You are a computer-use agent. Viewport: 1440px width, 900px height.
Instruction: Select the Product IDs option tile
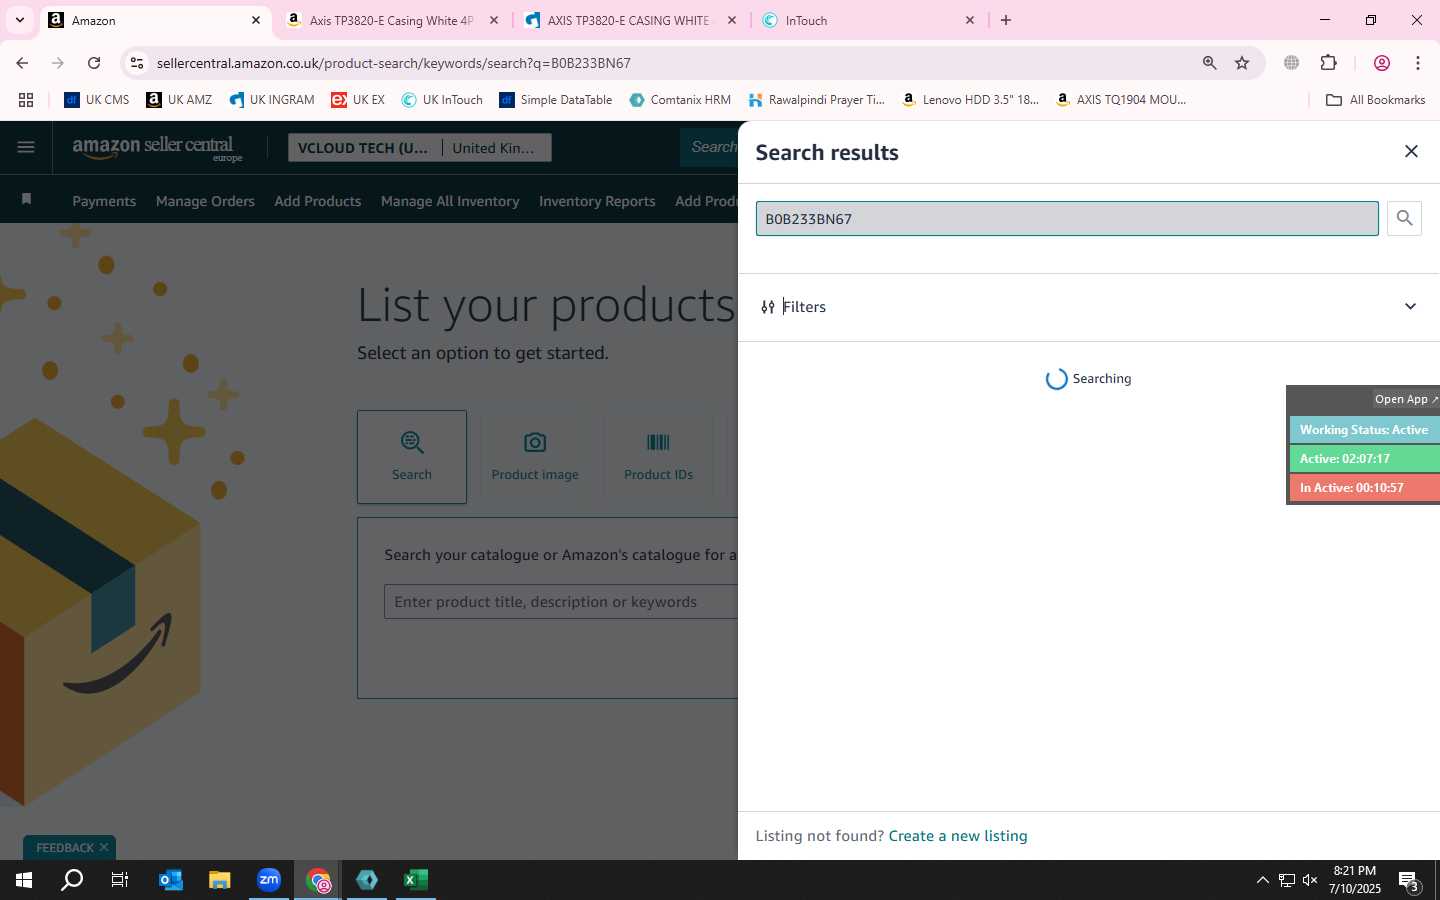(658, 456)
